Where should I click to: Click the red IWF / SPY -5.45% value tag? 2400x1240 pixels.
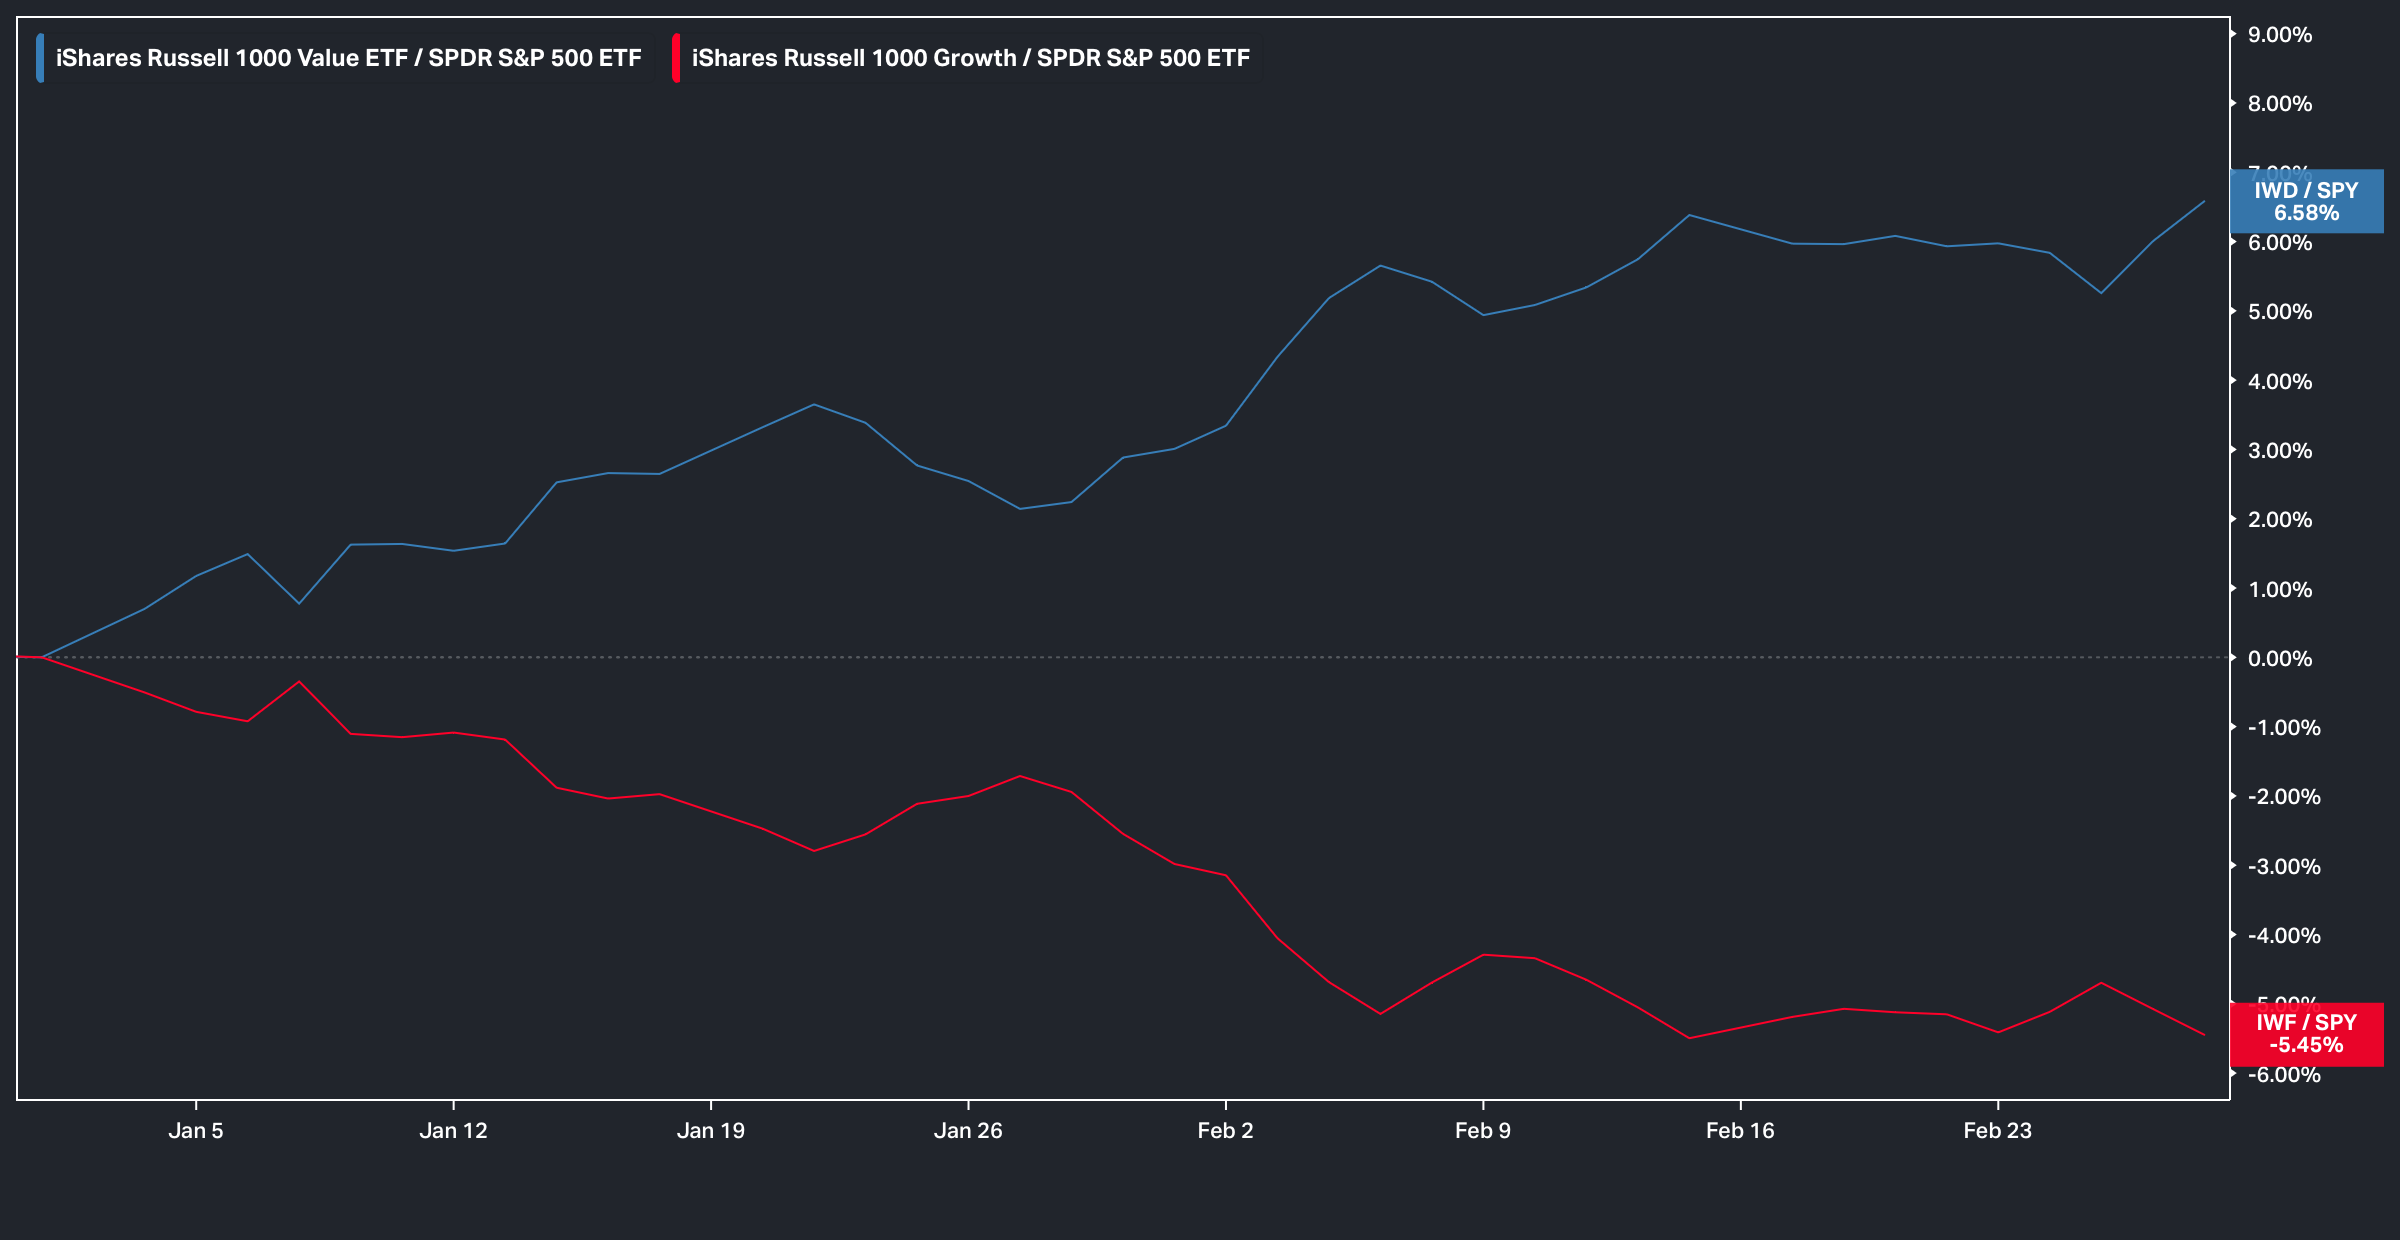pyautogui.click(x=2306, y=1034)
